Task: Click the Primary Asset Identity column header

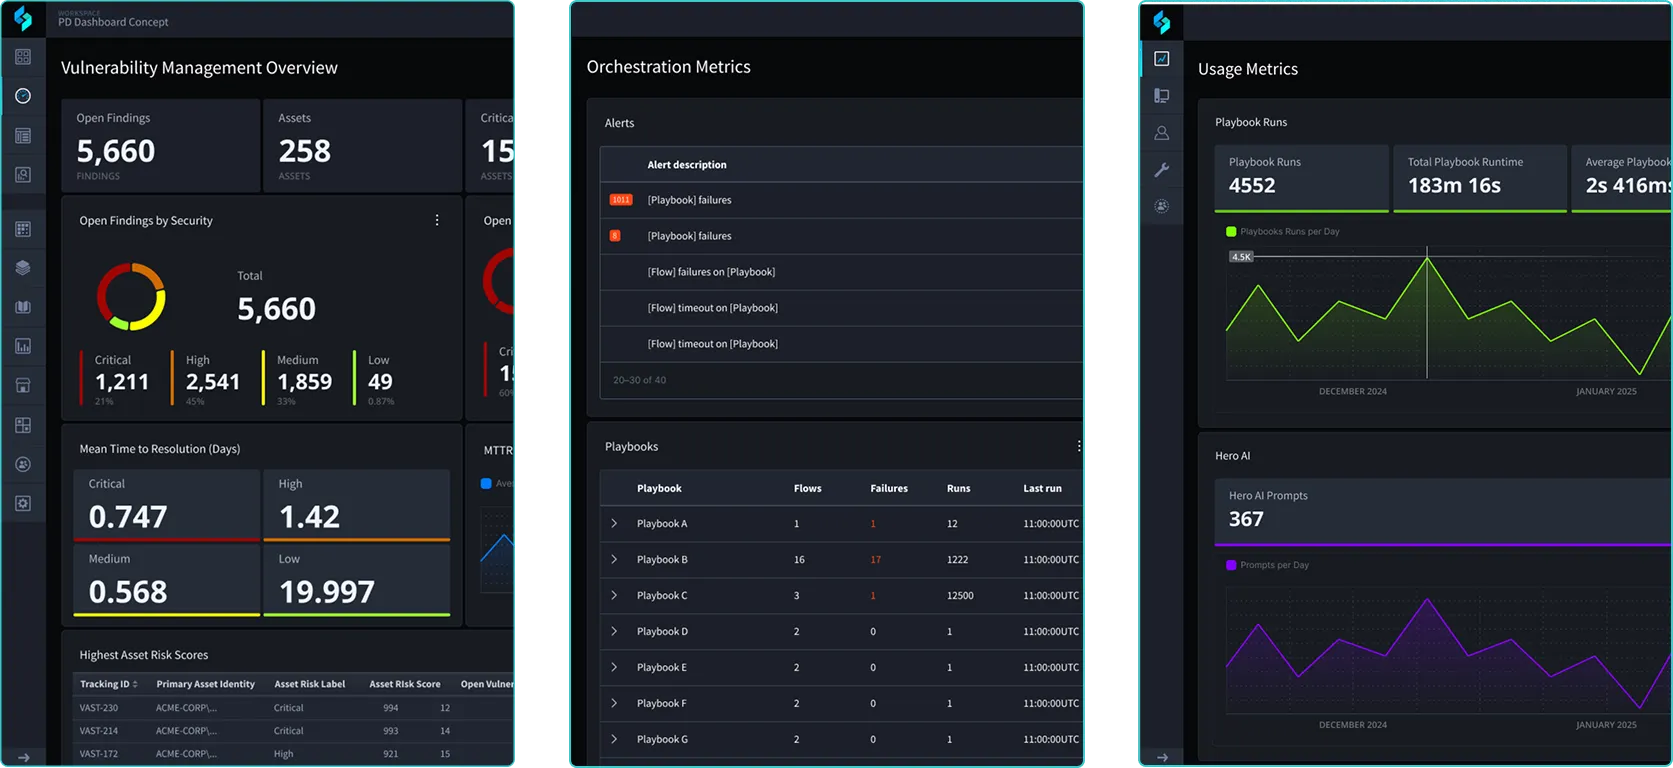Action: [205, 684]
